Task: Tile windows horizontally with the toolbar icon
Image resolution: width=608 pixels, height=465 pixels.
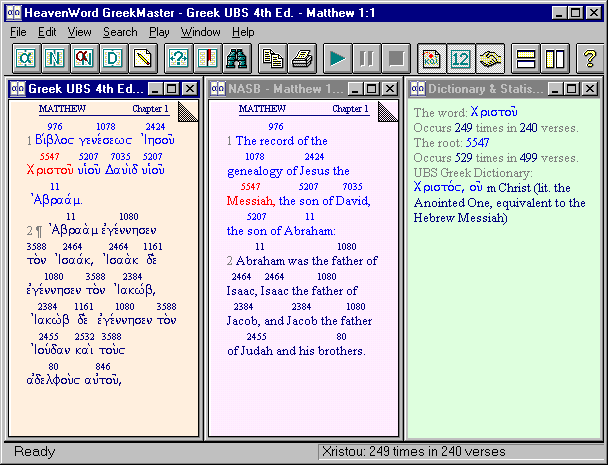Action: 526,59
